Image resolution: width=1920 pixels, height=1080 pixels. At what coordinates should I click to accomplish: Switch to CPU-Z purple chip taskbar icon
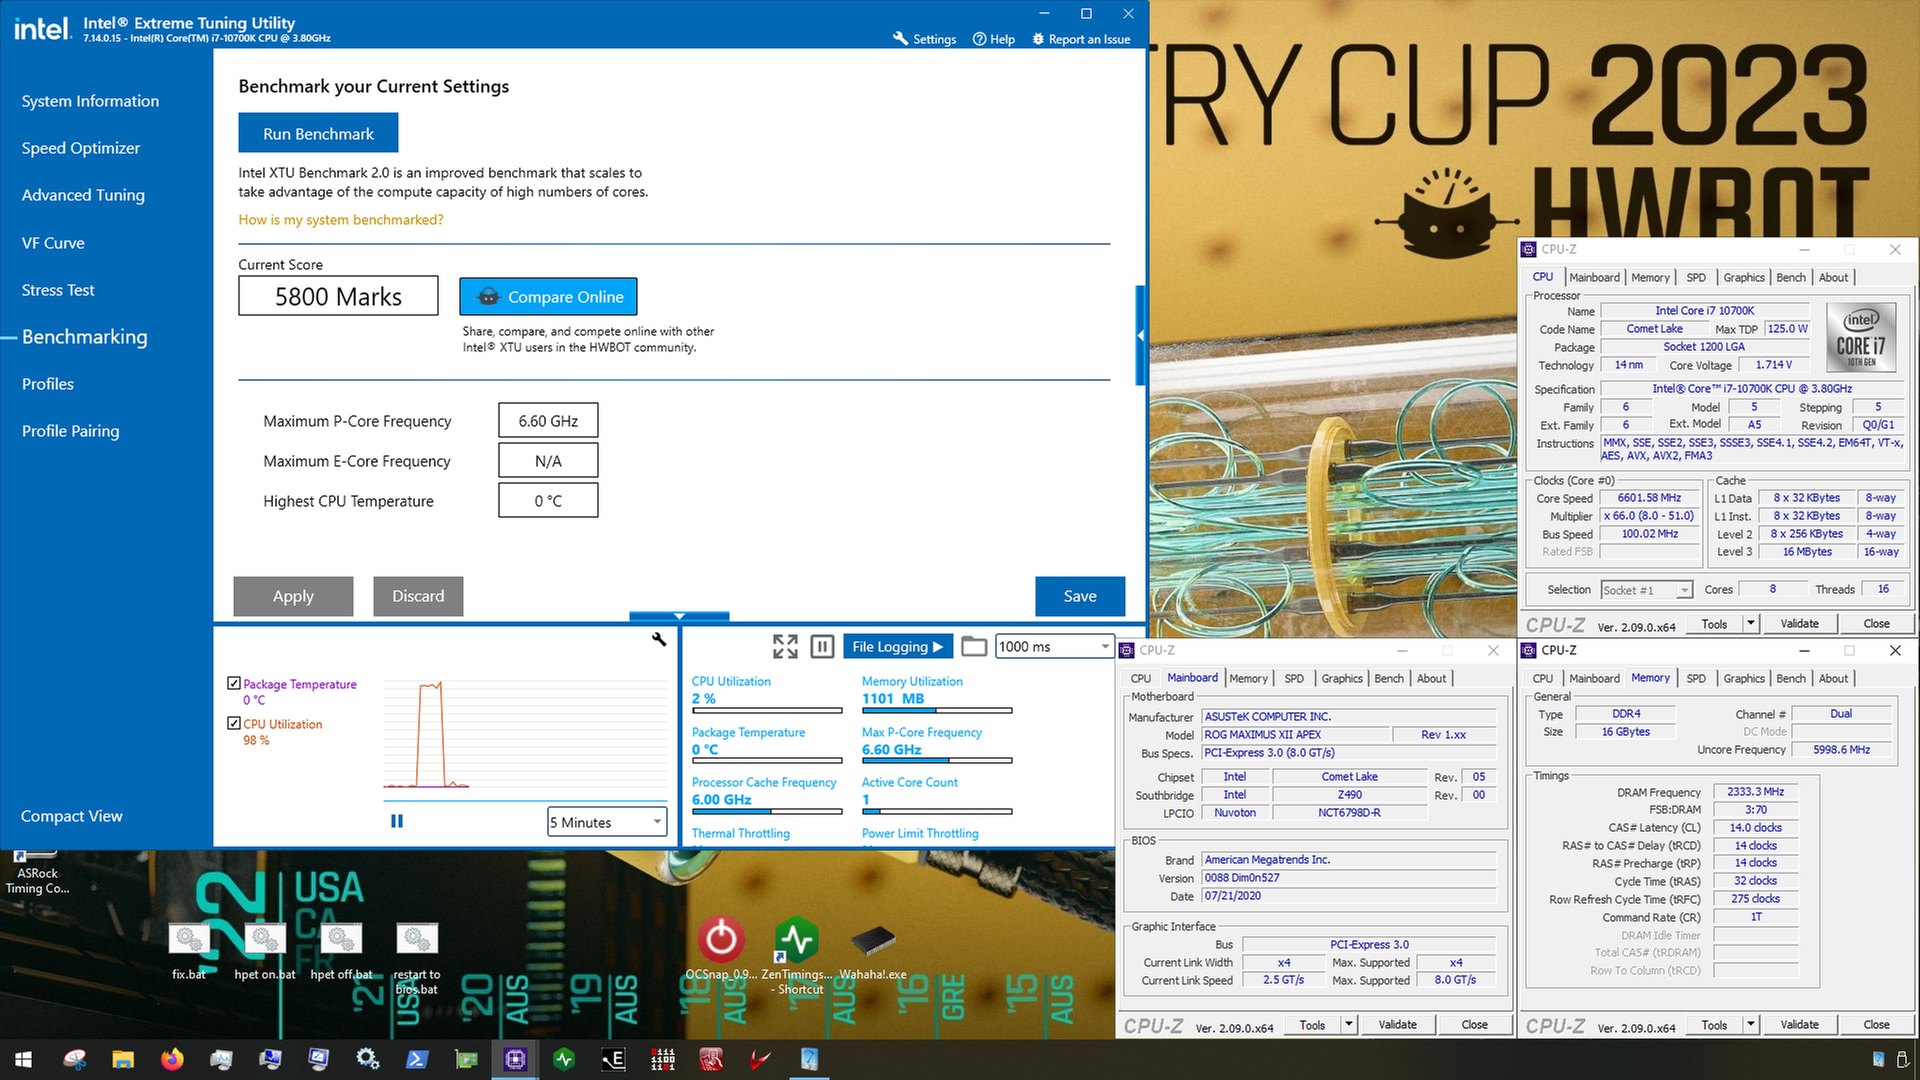point(515,1059)
